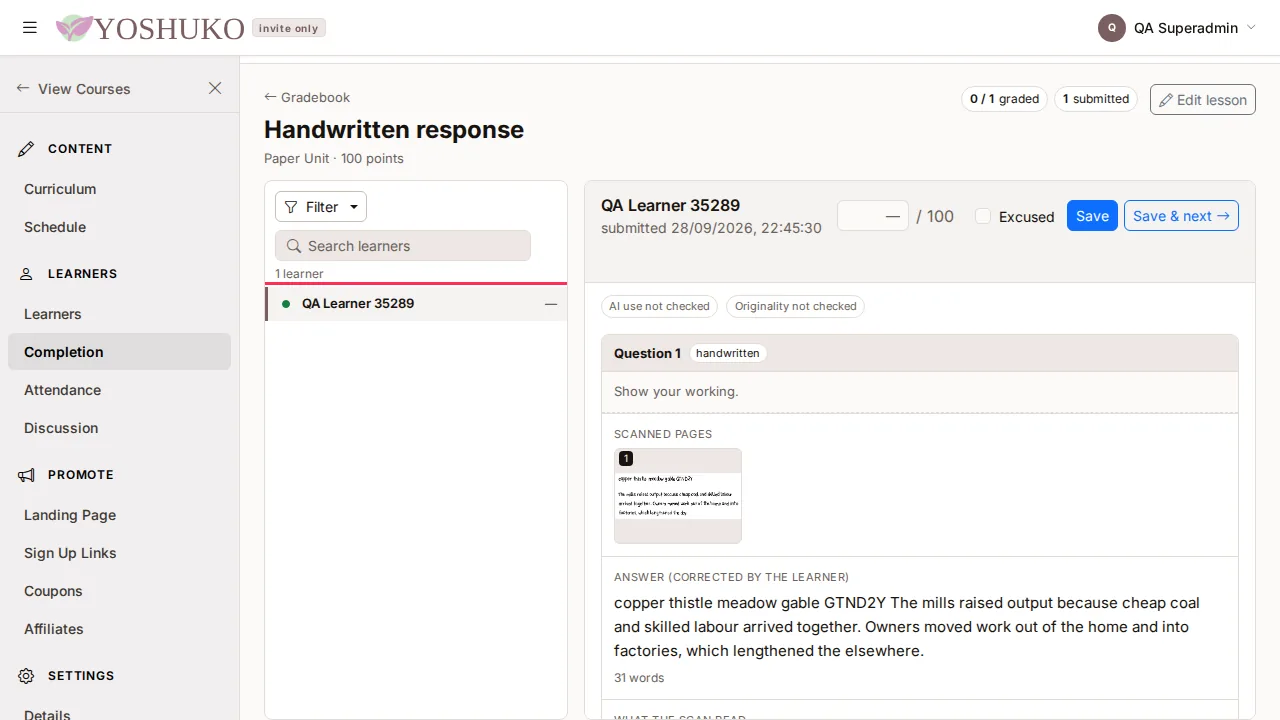Open Attendance in the sidebar

[x=63, y=390]
